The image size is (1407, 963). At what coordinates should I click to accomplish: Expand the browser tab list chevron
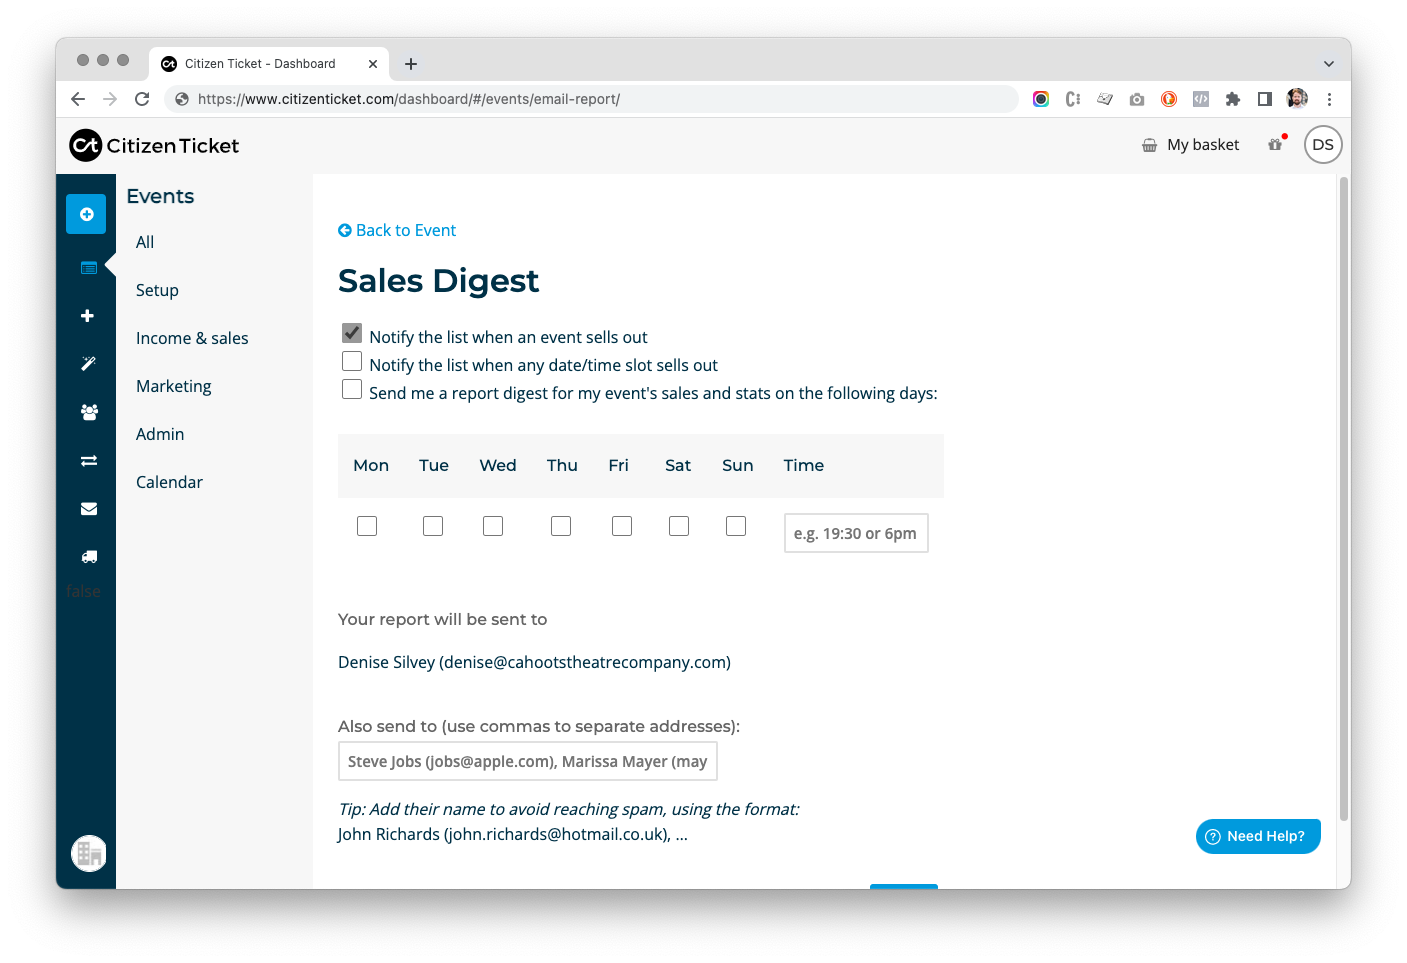(x=1329, y=64)
